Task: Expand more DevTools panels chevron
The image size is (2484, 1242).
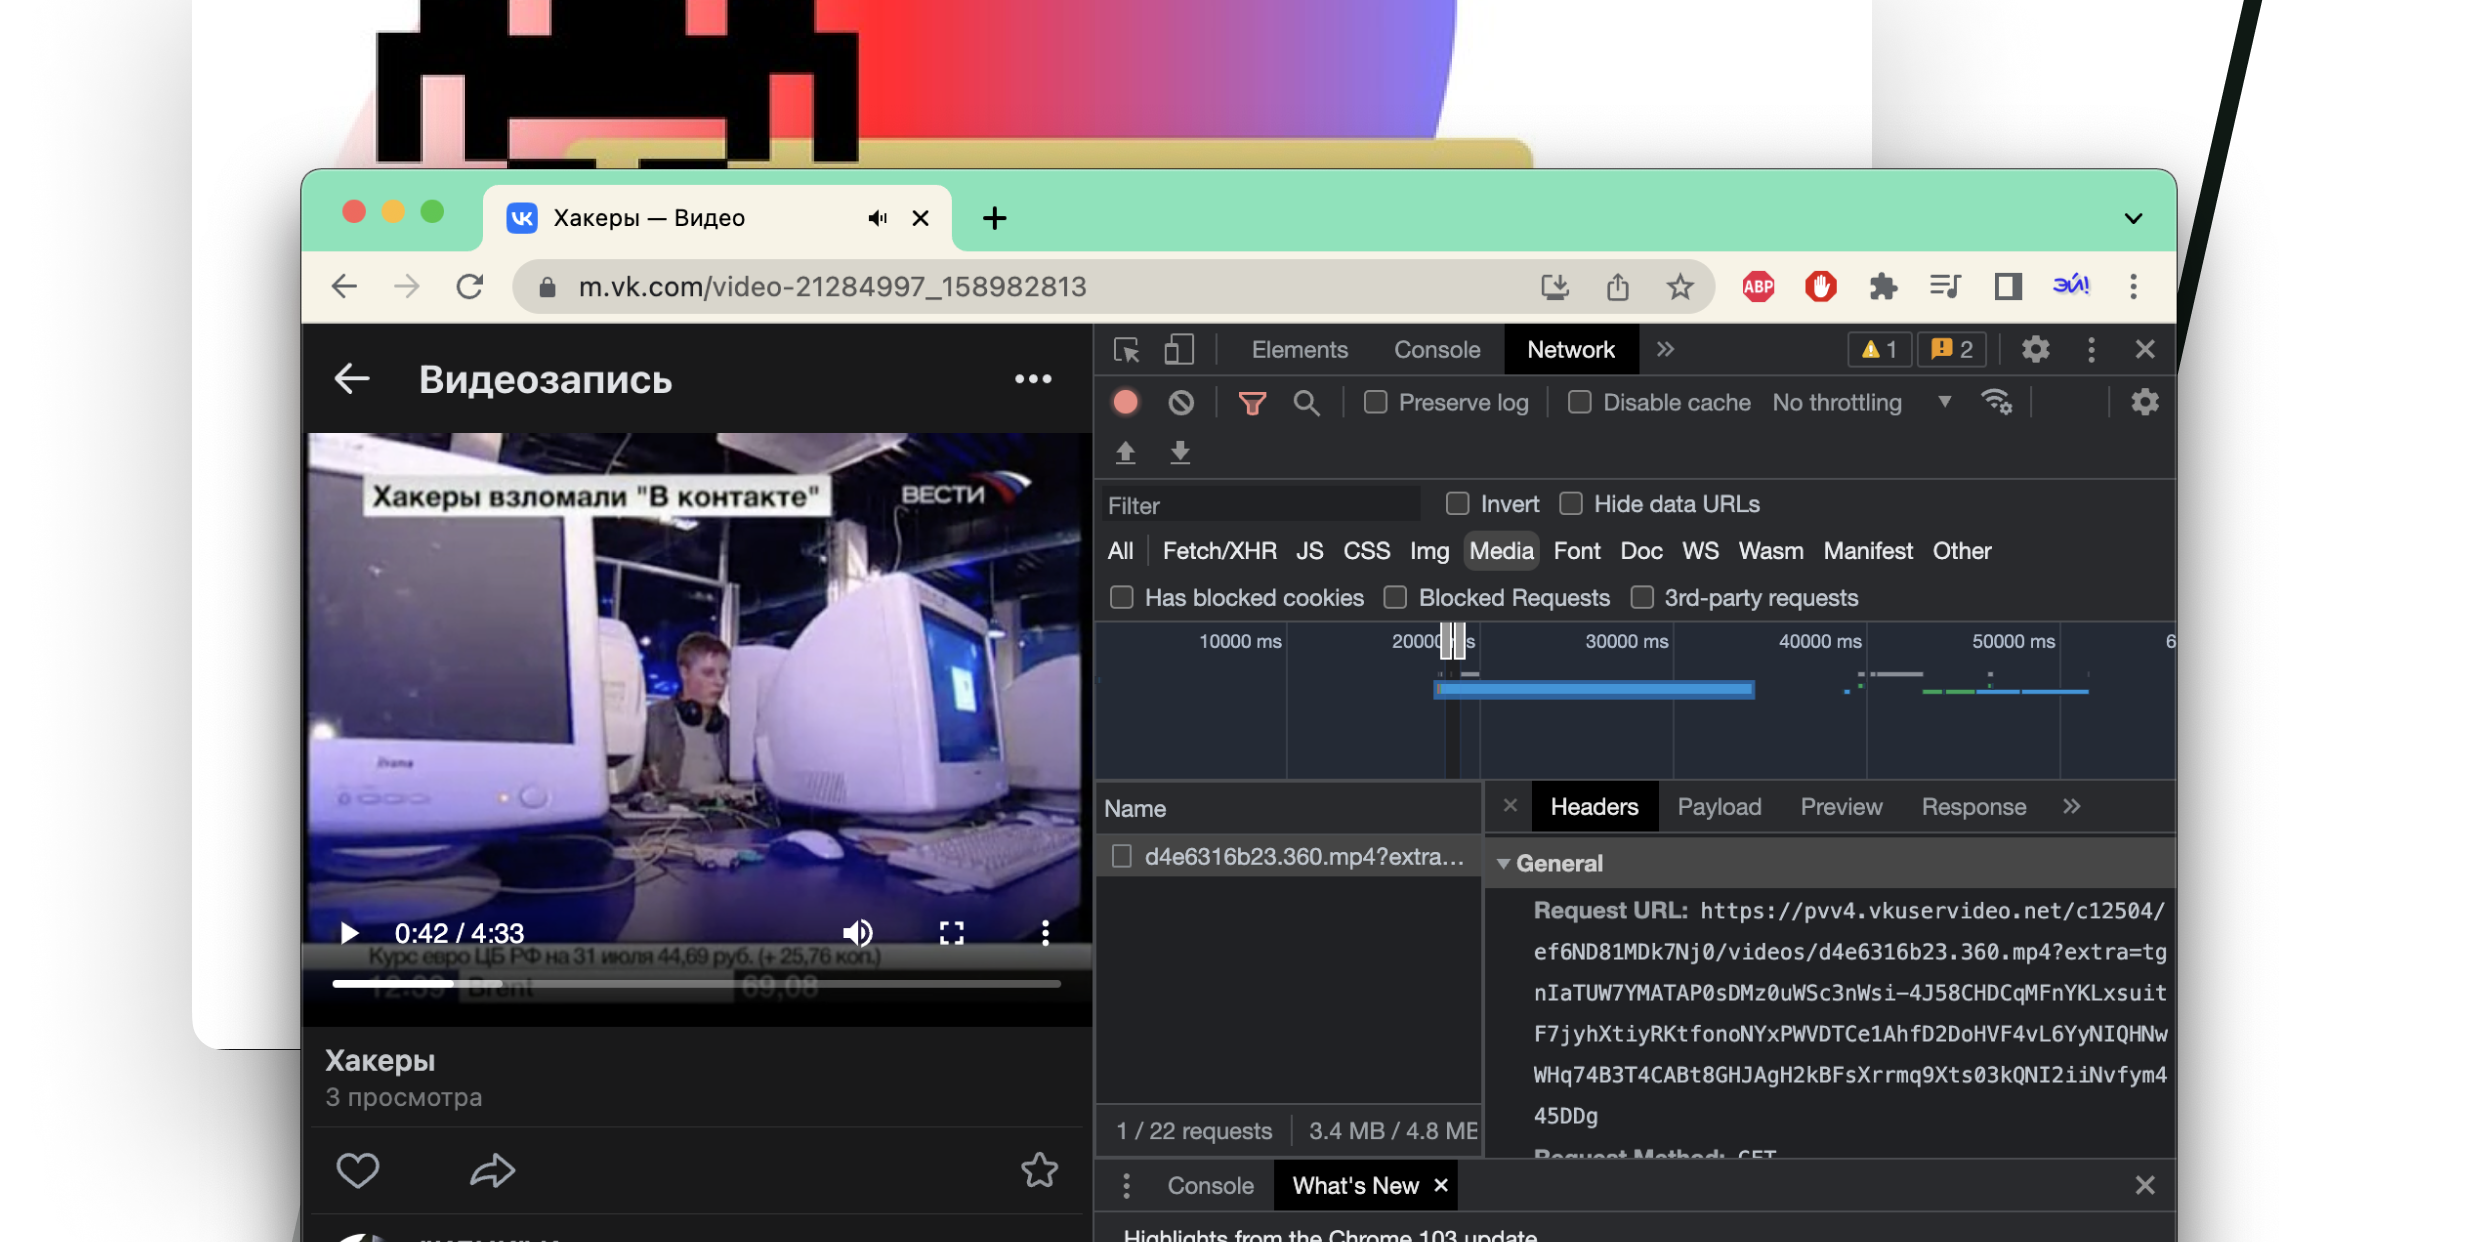Action: [x=1665, y=349]
